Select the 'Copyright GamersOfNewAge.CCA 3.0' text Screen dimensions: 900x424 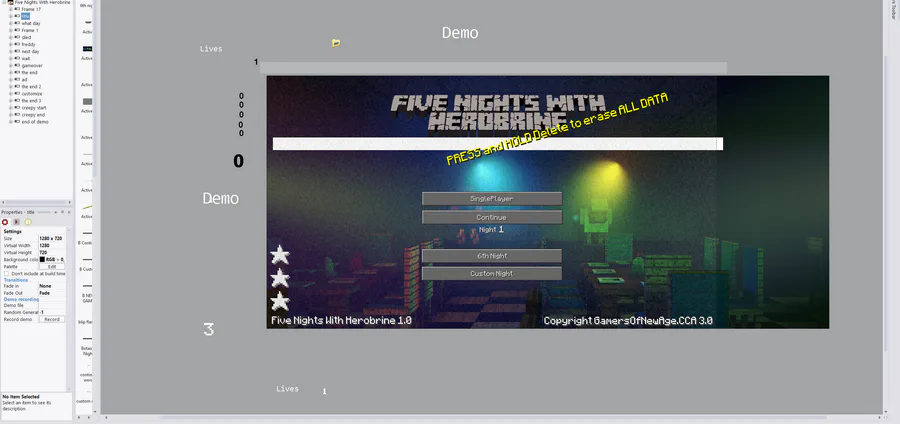(629, 321)
